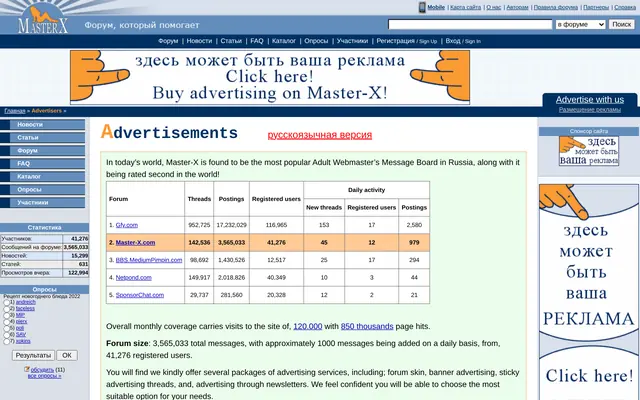Open BBS.MediumPimpin.com link in table
The image size is (640, 400).
(149, 260)
